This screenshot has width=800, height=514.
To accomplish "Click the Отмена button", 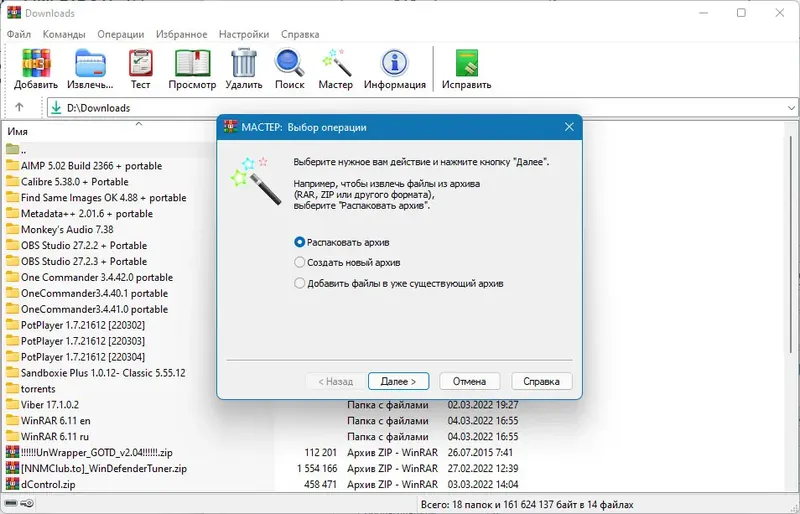I will [469, 381].
